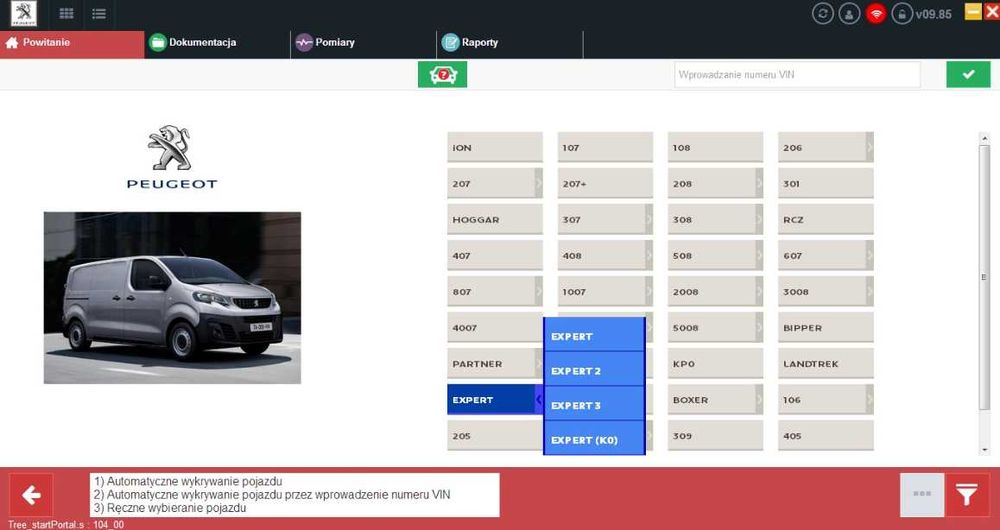
Task: Switch to the Powitanie tab
Action: (72, 43)
